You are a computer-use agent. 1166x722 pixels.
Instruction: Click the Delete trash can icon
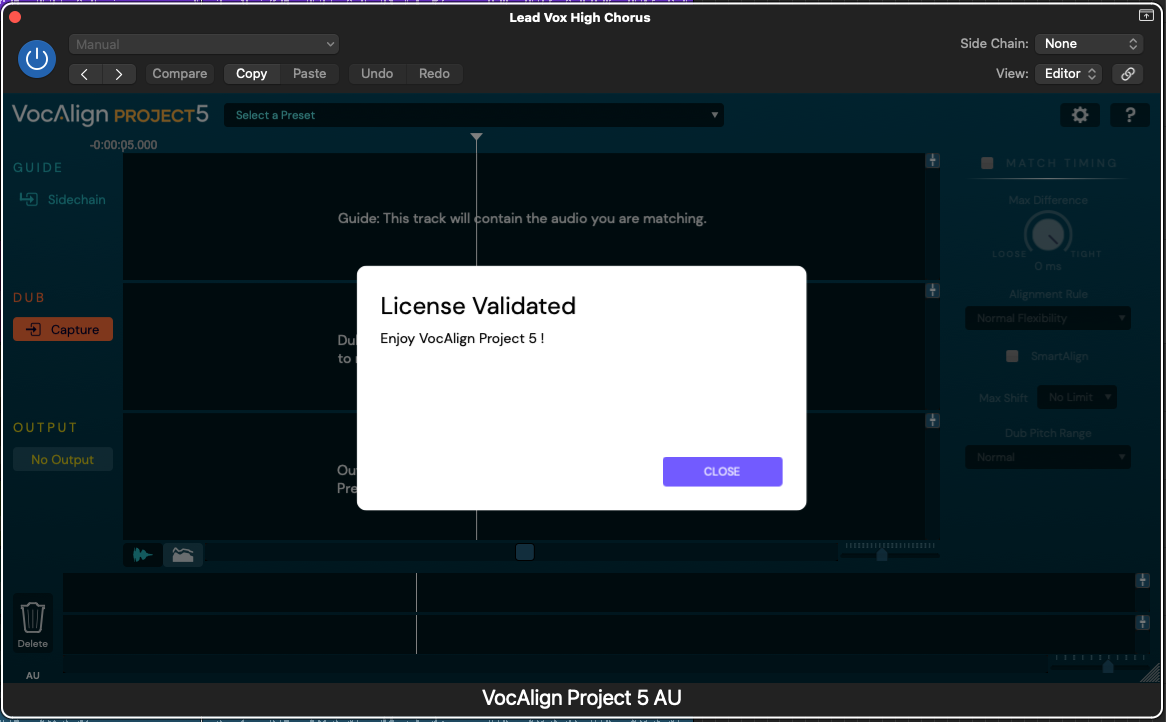(x=33, y=618)
